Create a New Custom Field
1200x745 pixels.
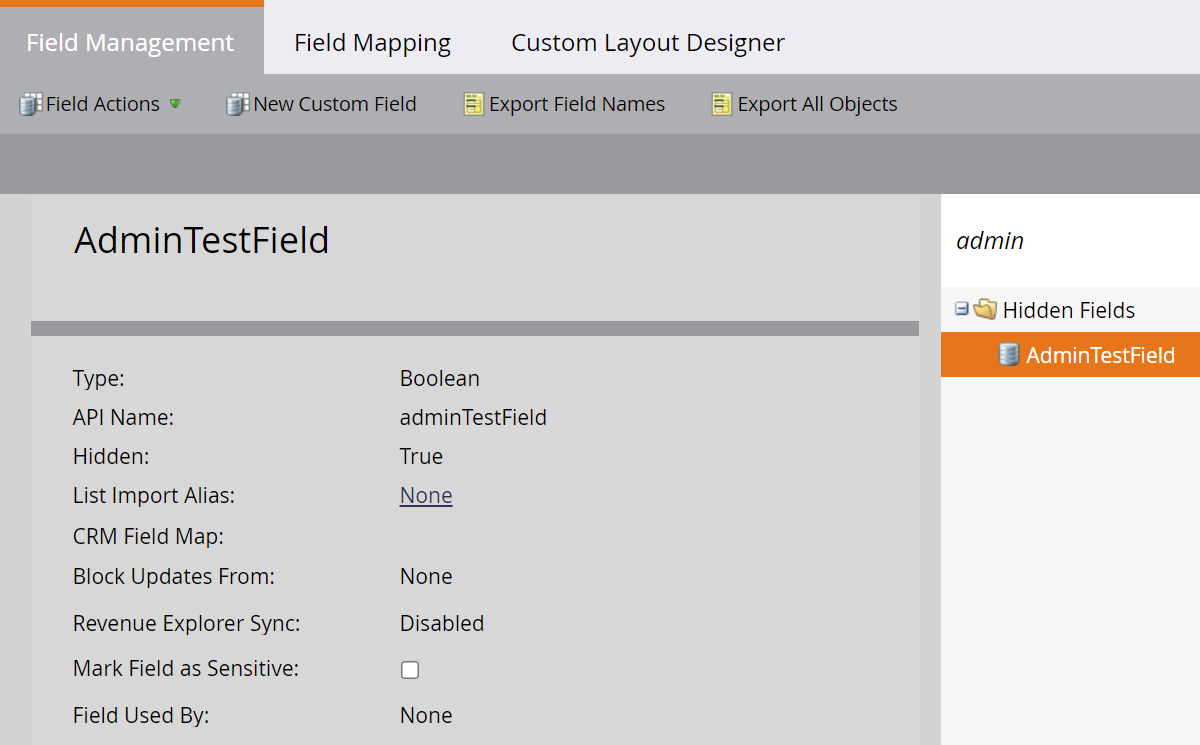(x=322, y=104)
